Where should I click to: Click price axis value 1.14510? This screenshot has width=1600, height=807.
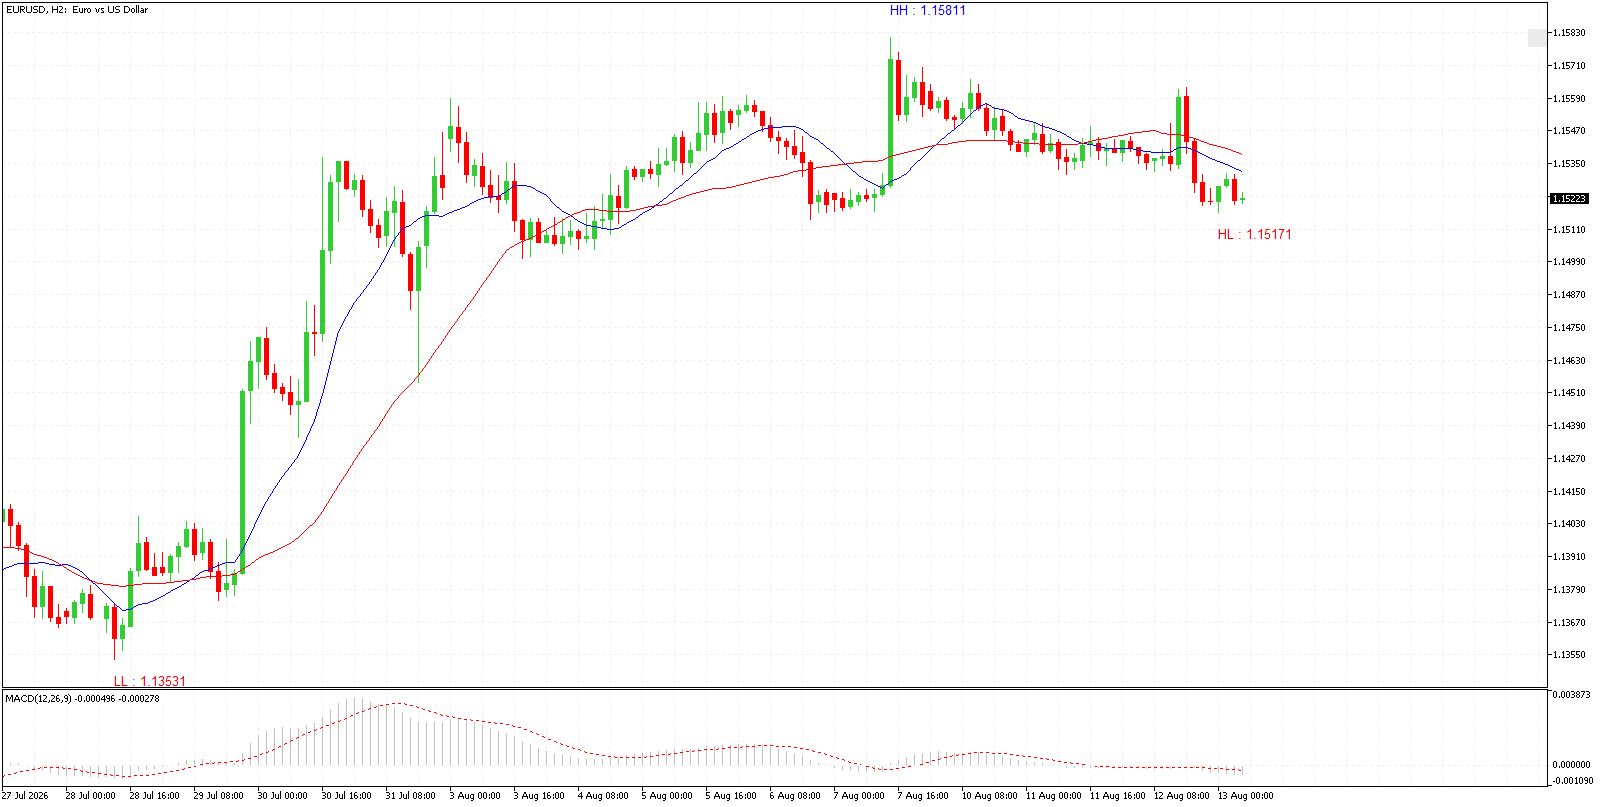click(x=1569, y=393)
